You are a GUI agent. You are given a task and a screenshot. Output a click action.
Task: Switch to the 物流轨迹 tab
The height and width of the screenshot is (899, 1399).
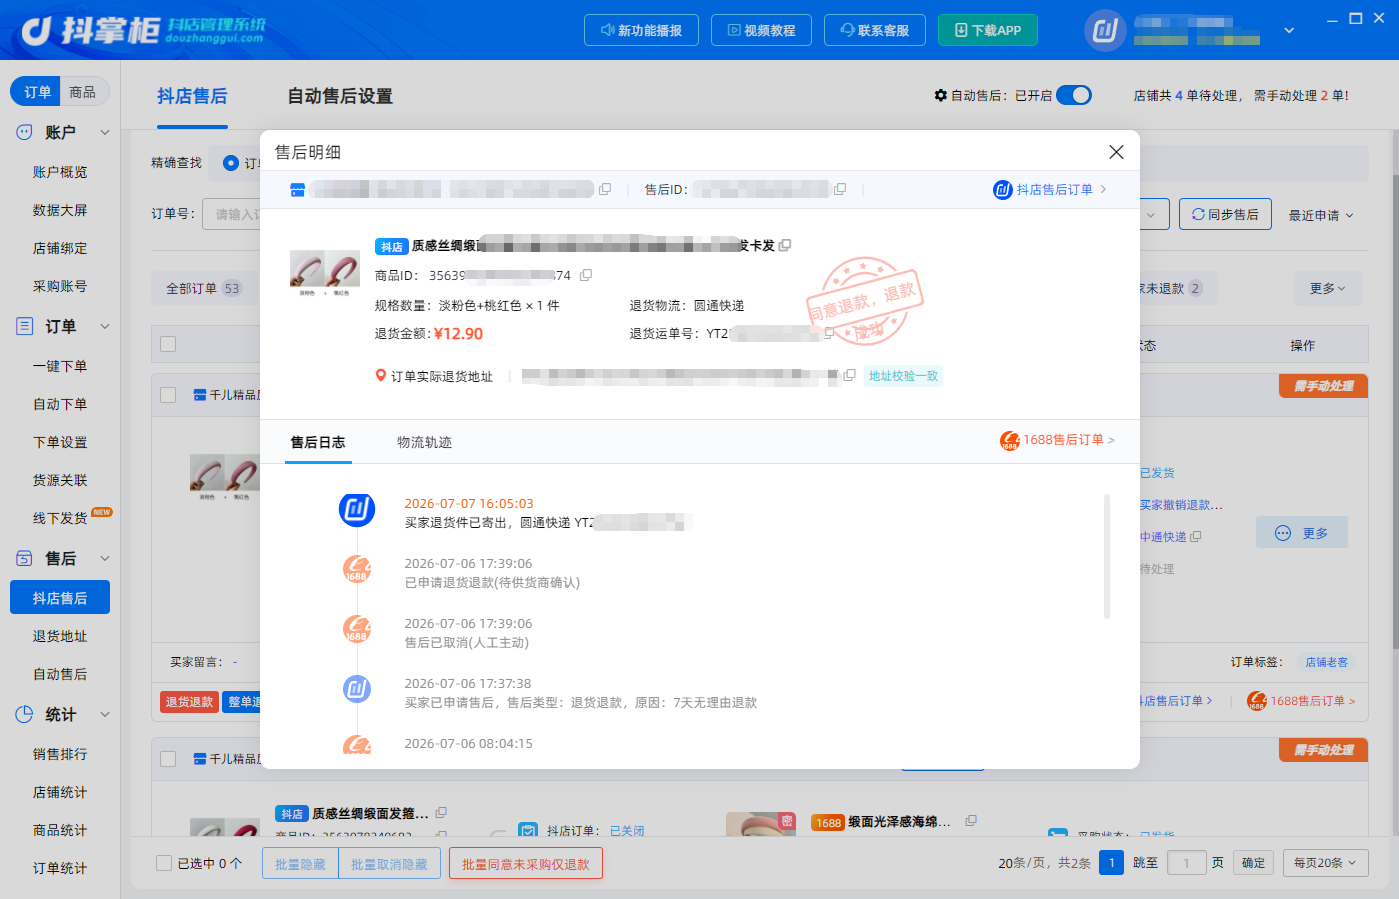(424, 442)
